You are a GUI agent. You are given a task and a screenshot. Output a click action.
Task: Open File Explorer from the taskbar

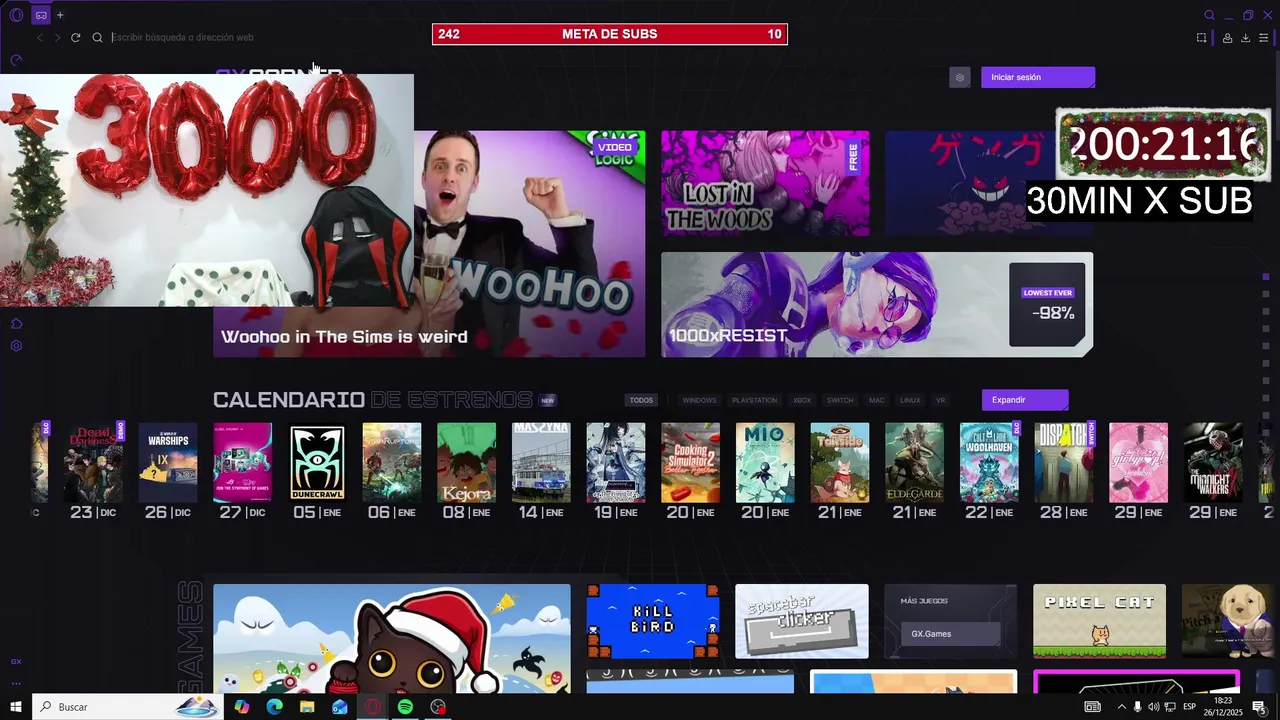click(x=307, y=707)
